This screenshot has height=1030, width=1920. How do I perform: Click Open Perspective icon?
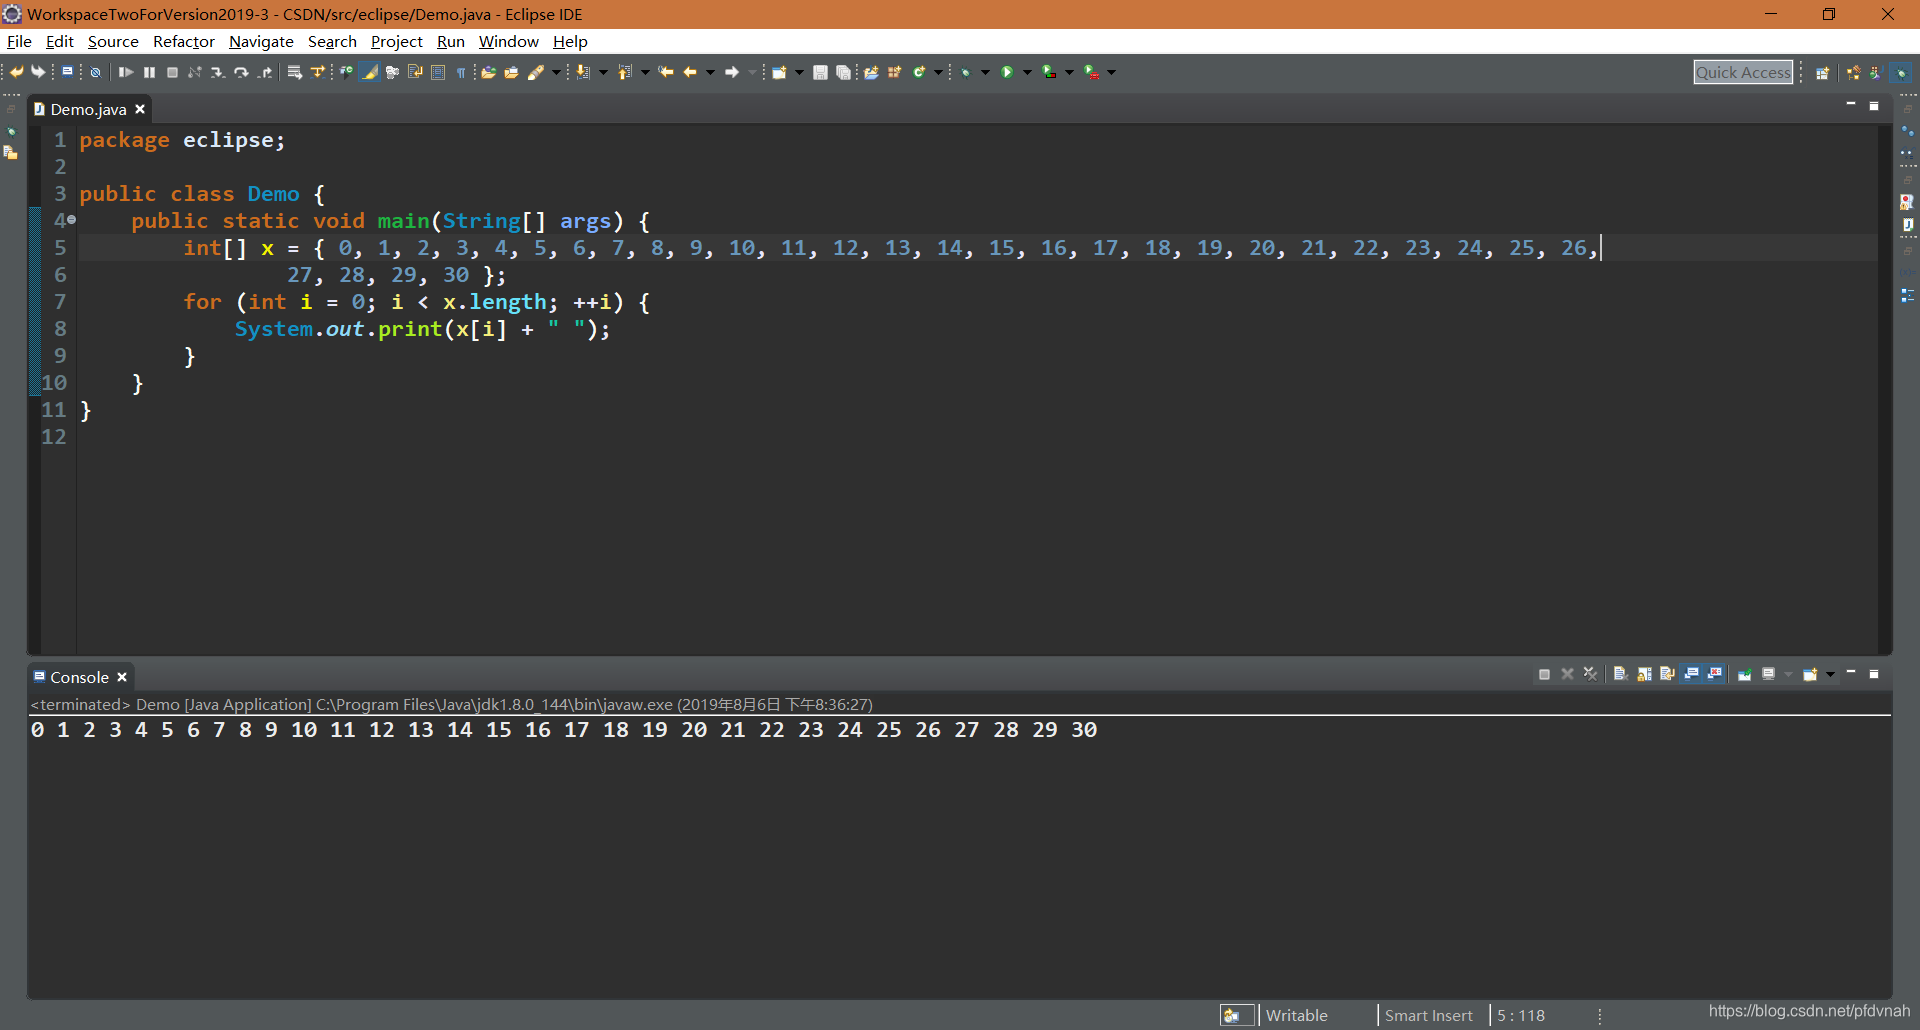pos(1823,72)
